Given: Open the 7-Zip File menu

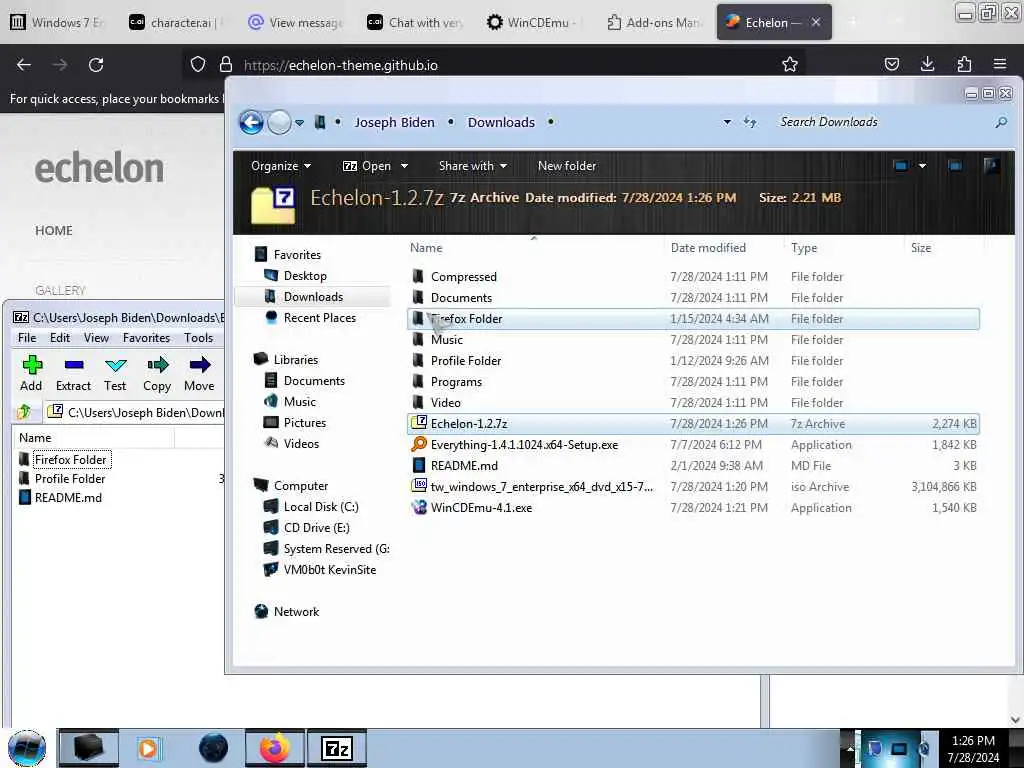Looking at the screenshot, I should (x=27, y=338).
